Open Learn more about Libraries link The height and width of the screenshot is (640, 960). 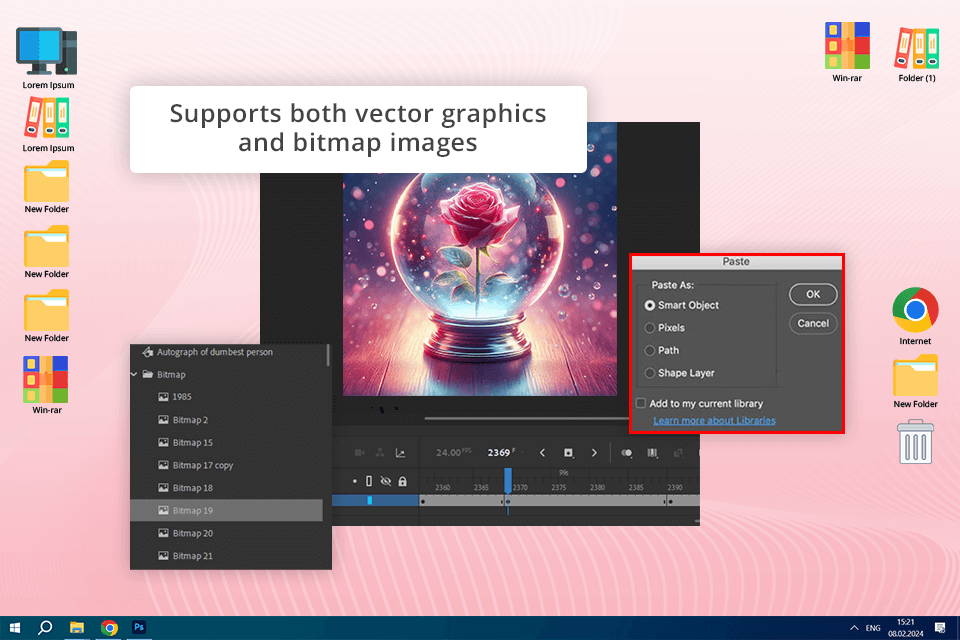pyautogui.click(x=714, y=421)
